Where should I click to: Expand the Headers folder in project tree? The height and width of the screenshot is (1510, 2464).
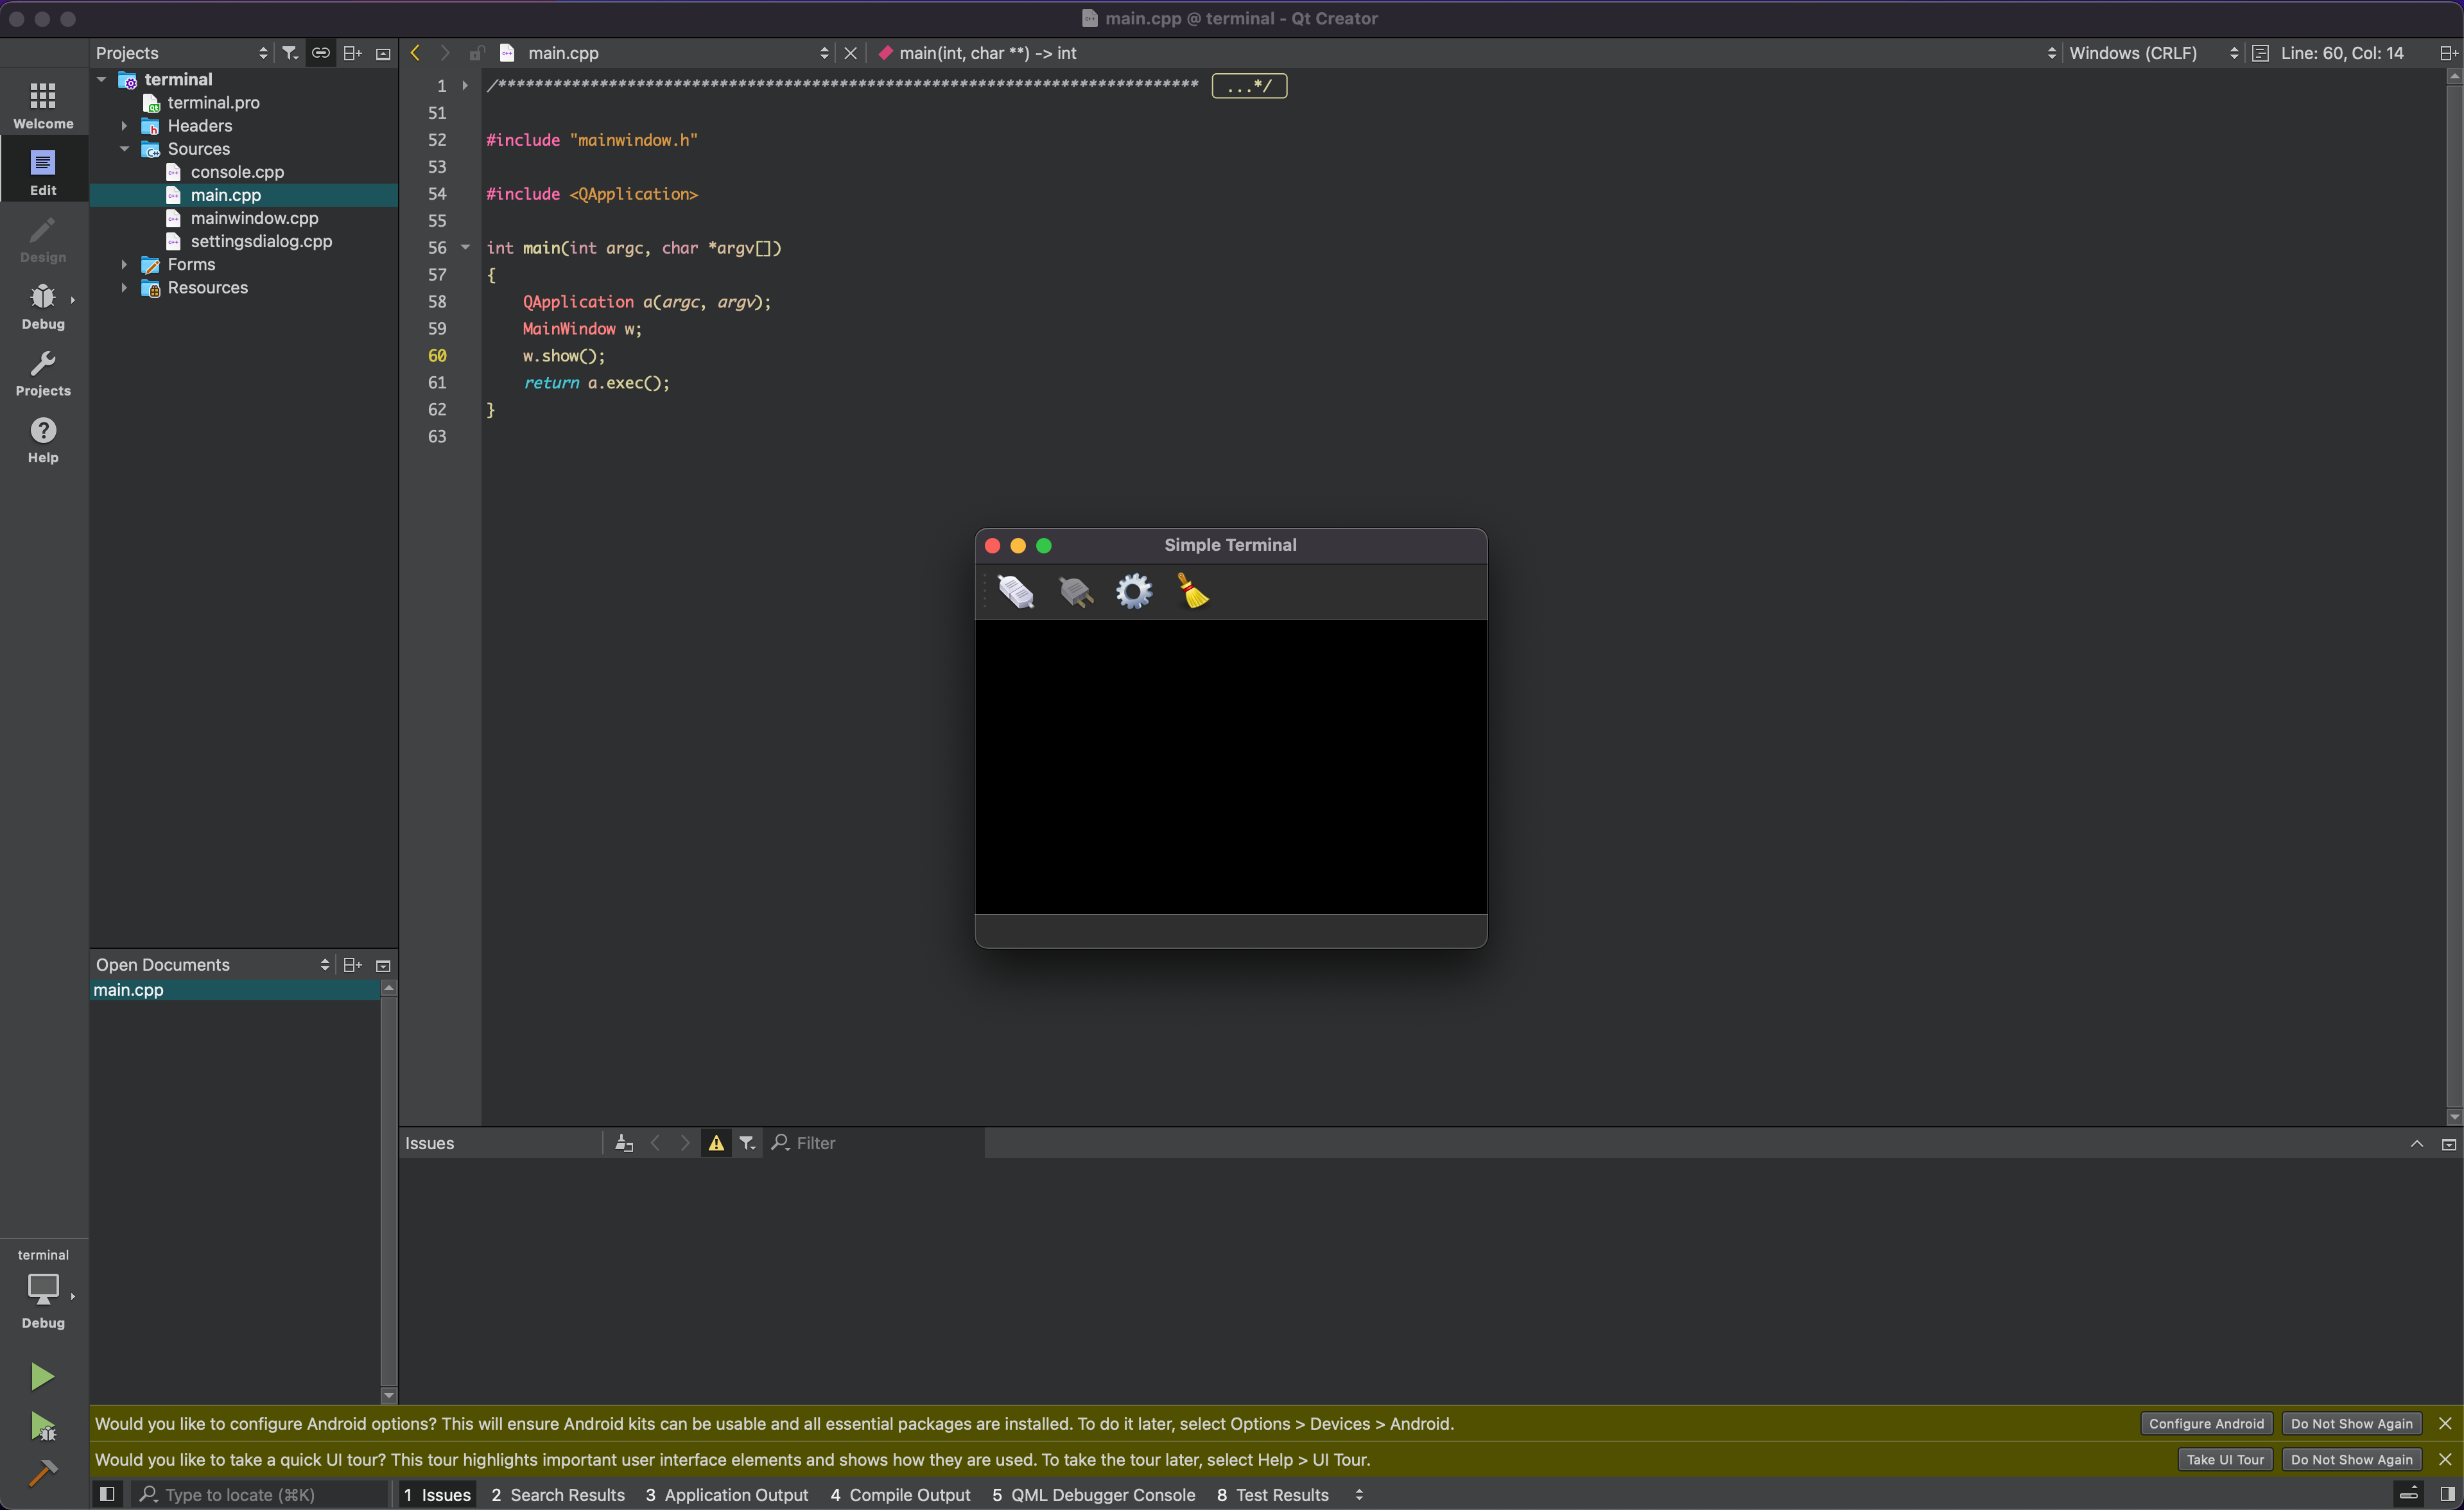[x=124, y=126]
